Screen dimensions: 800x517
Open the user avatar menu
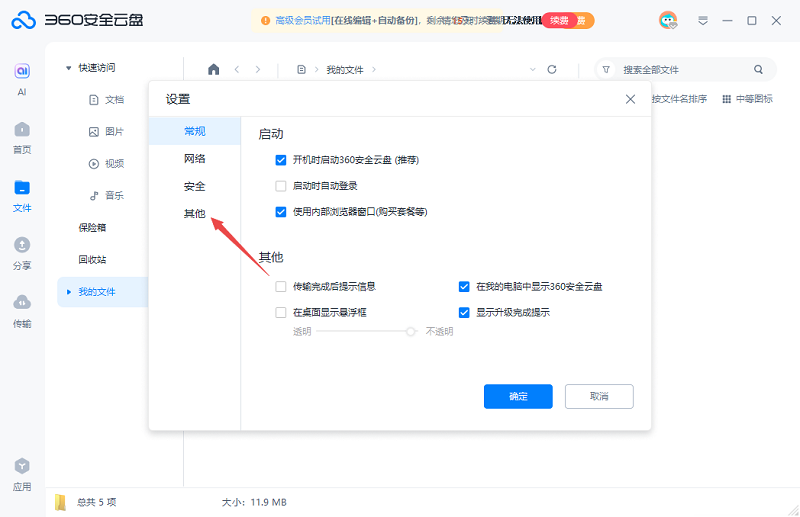pos(668,20)
